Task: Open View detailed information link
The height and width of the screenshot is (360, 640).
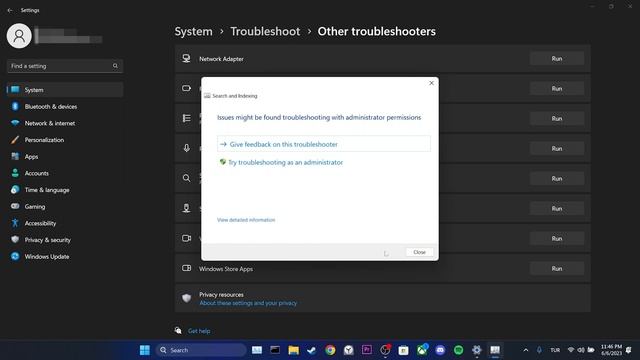Action: [x=246, y=220]
